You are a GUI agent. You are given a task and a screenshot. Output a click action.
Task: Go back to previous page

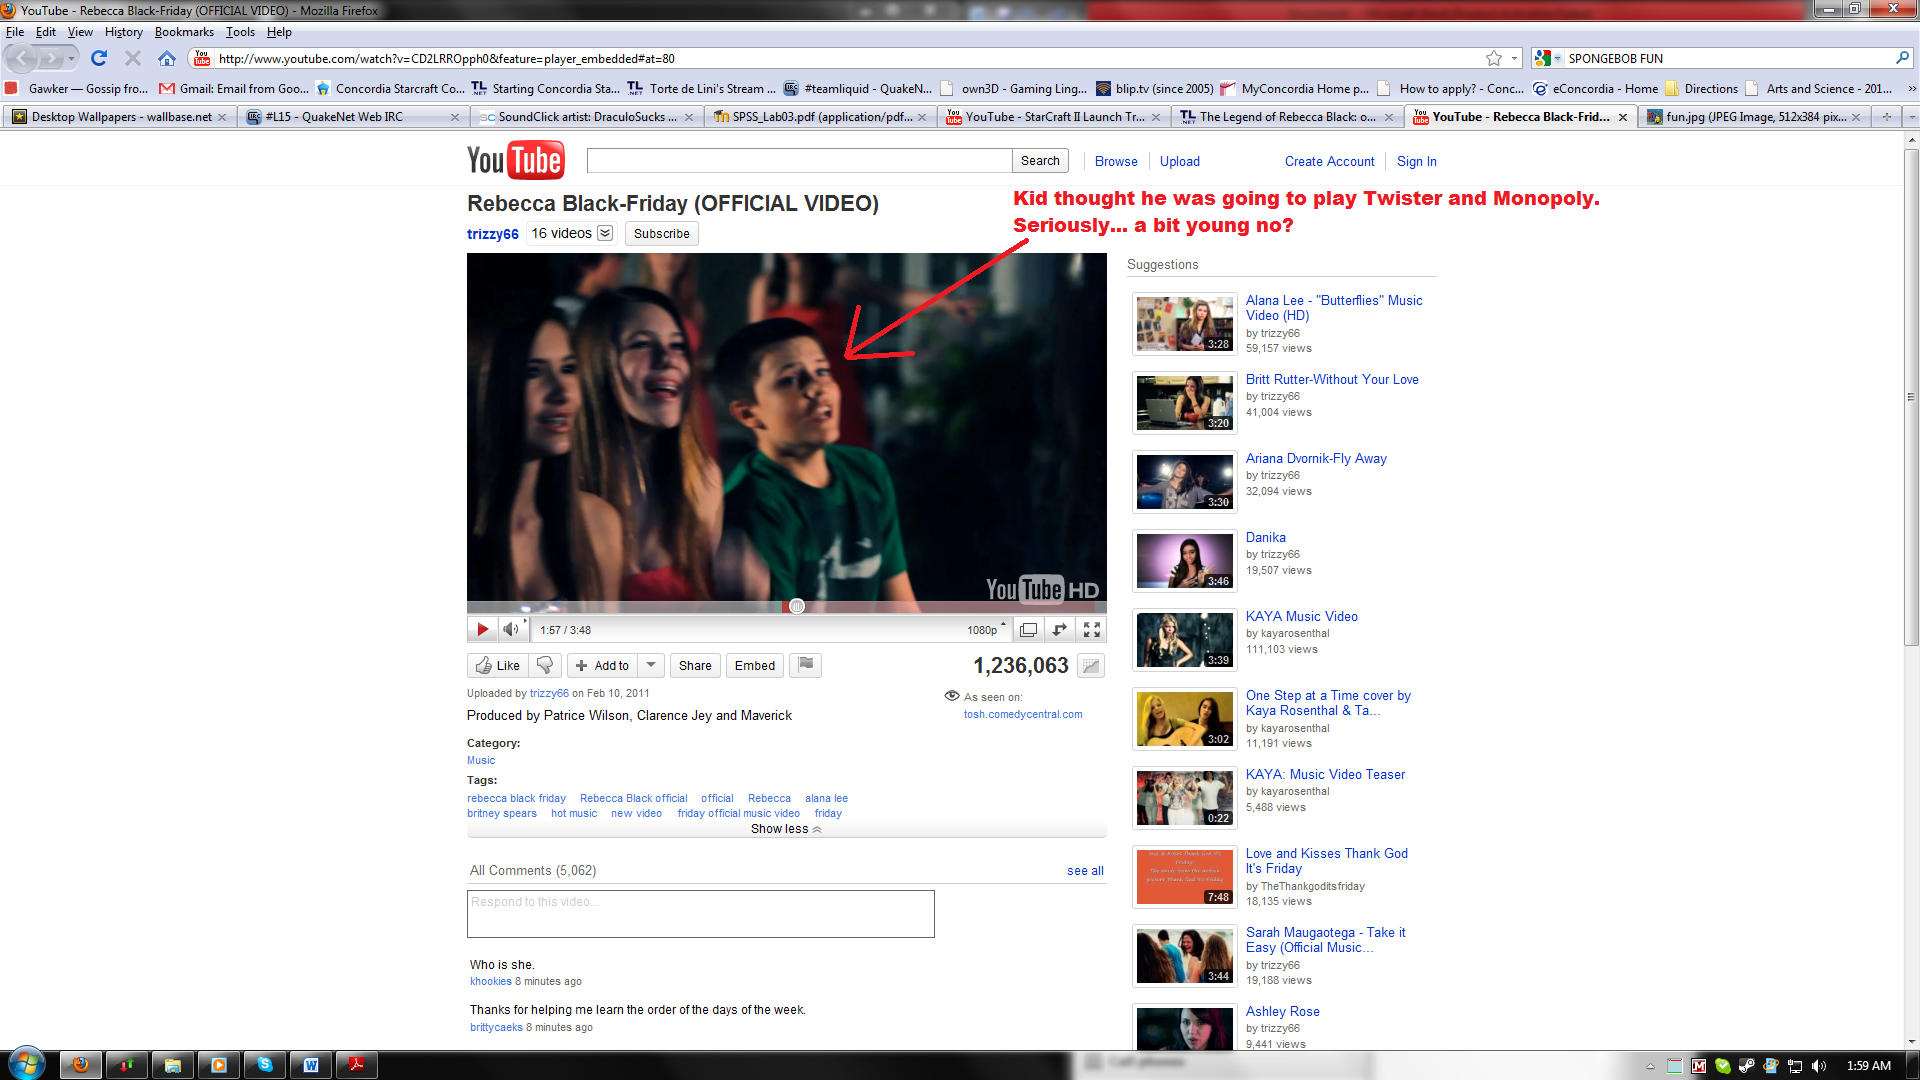pyautogui.click(x=22, y=58)
